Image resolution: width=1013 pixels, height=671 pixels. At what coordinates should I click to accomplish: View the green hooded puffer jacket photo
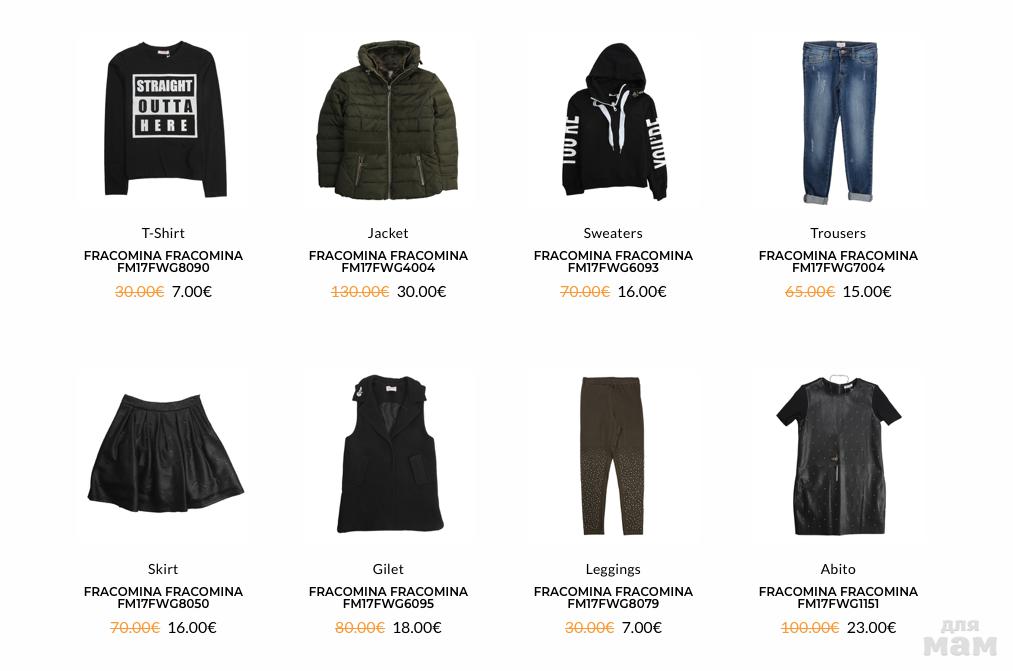click(x=388, y=121)
